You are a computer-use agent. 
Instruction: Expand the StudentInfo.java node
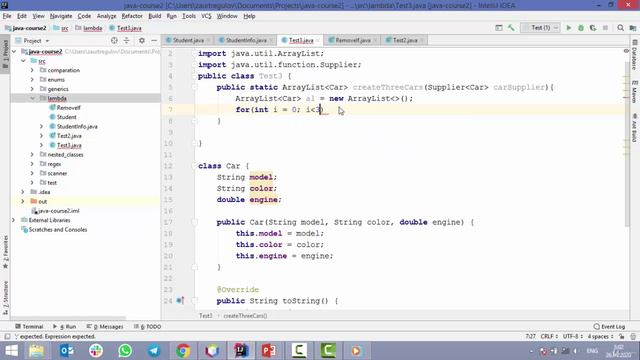click(42, 127)
